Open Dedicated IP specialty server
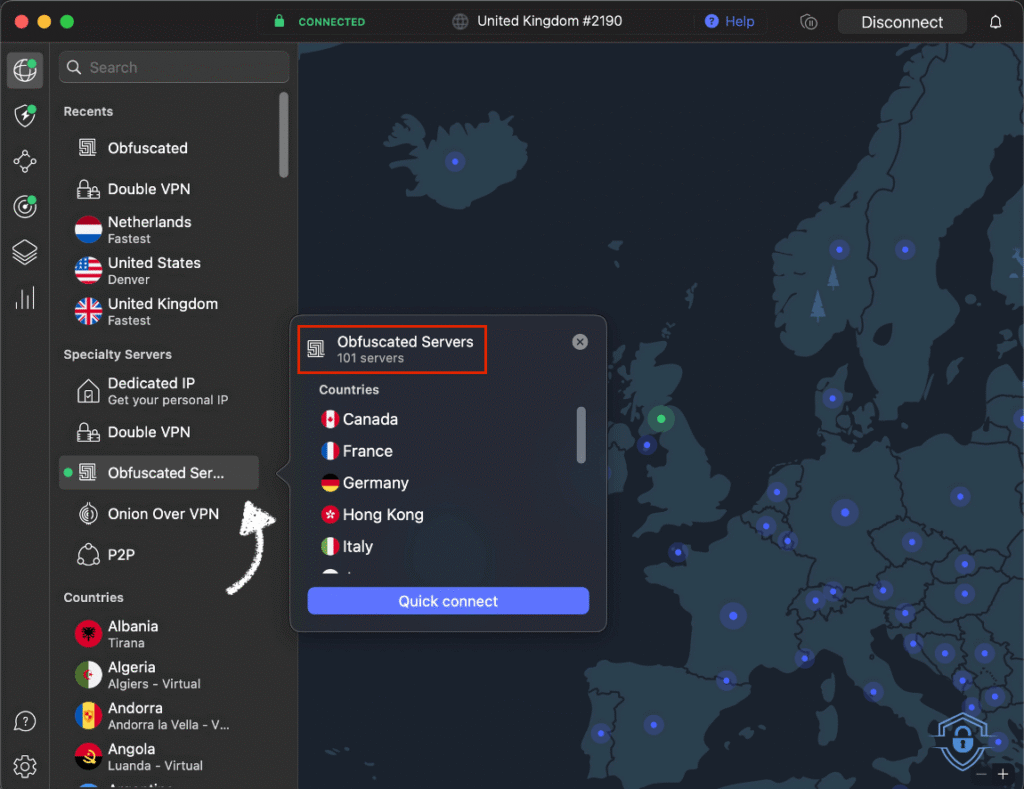This screenshot has width=1024, height=789. tap(159, 391)
